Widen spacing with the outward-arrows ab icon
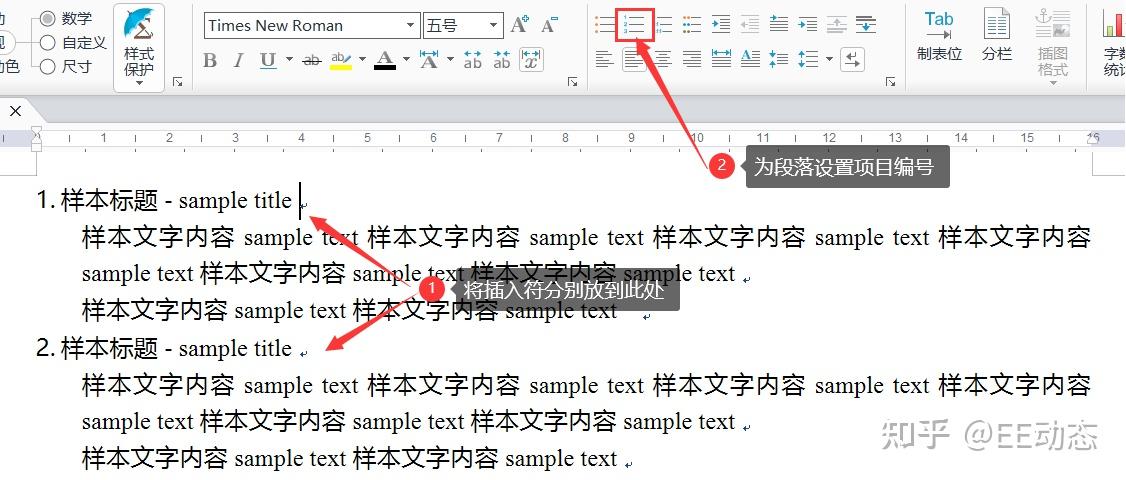 (473, 60)
